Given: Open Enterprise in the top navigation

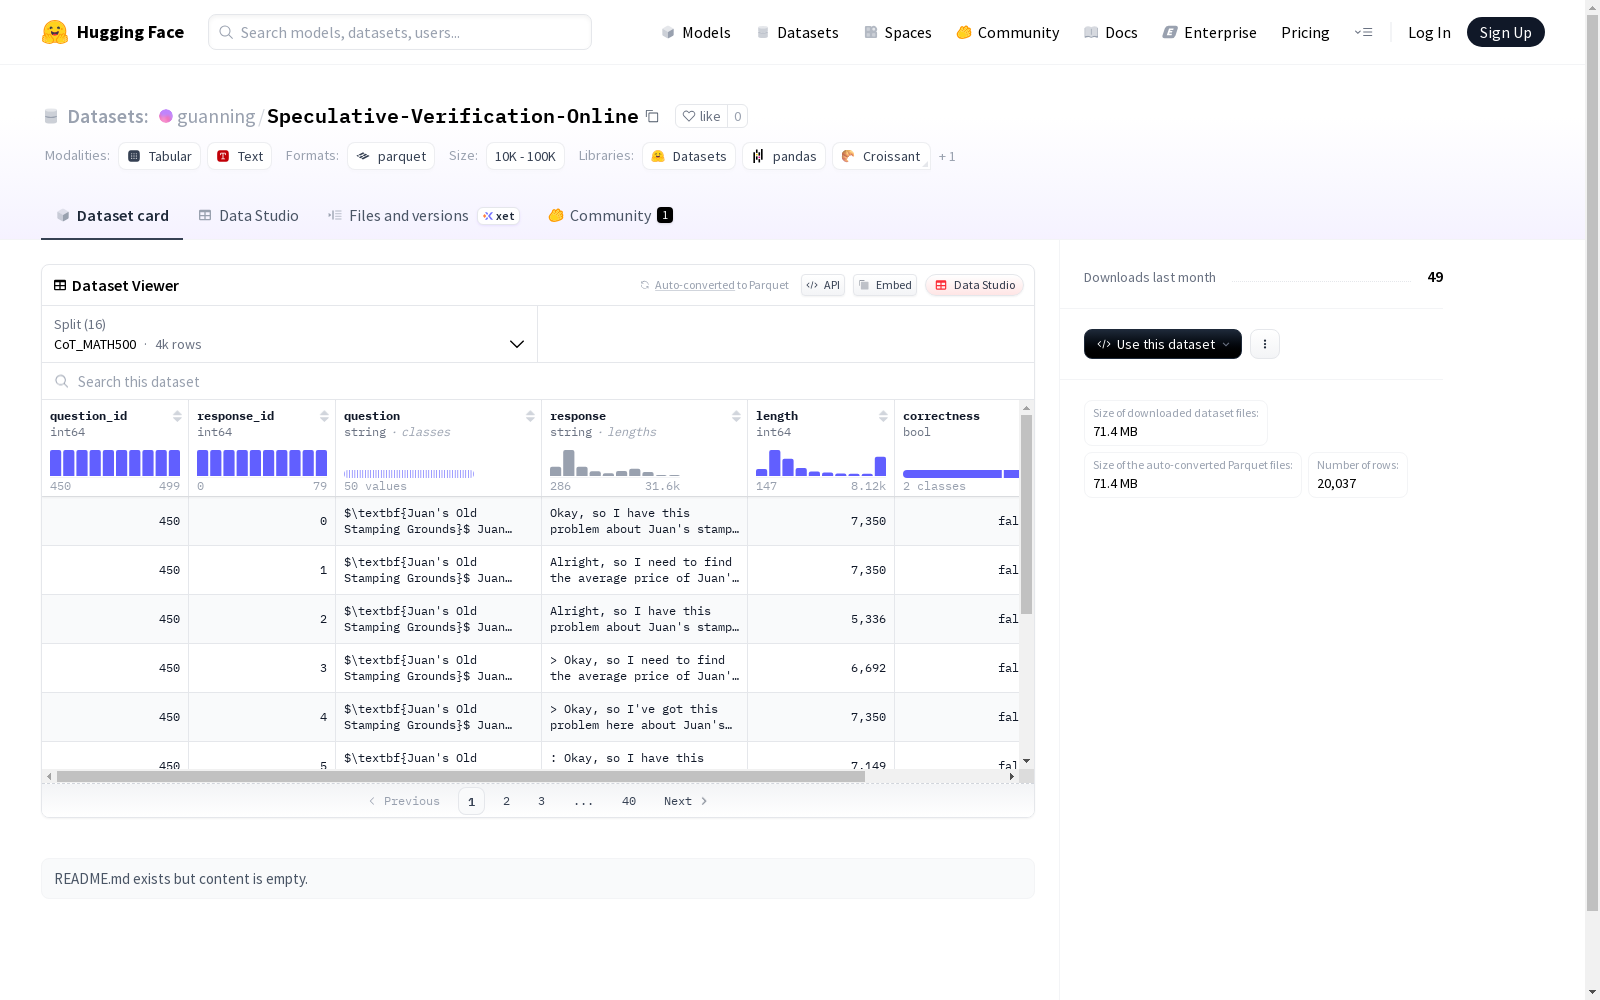Looking at the screenshot, I should [1209, 32].
